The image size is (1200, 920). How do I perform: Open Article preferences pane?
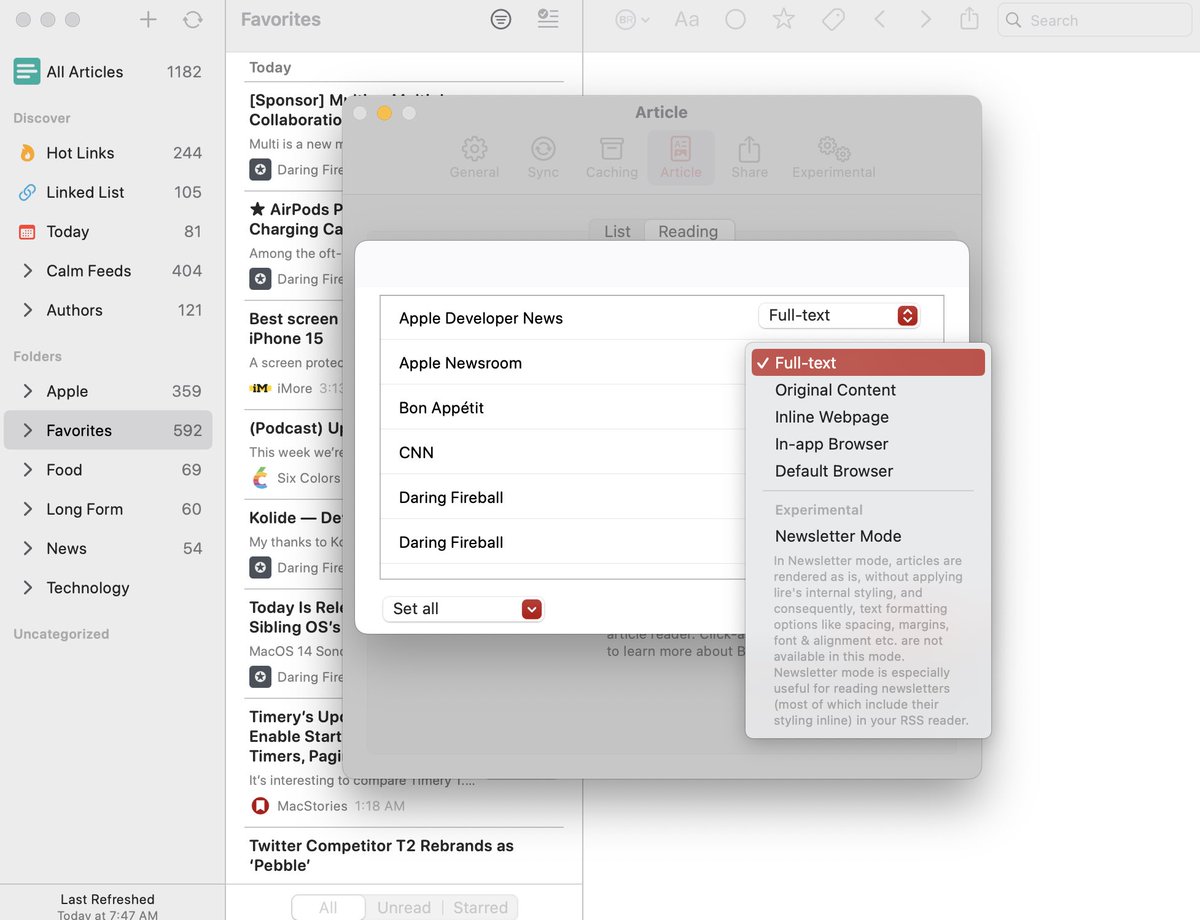(x=681, y=158)
